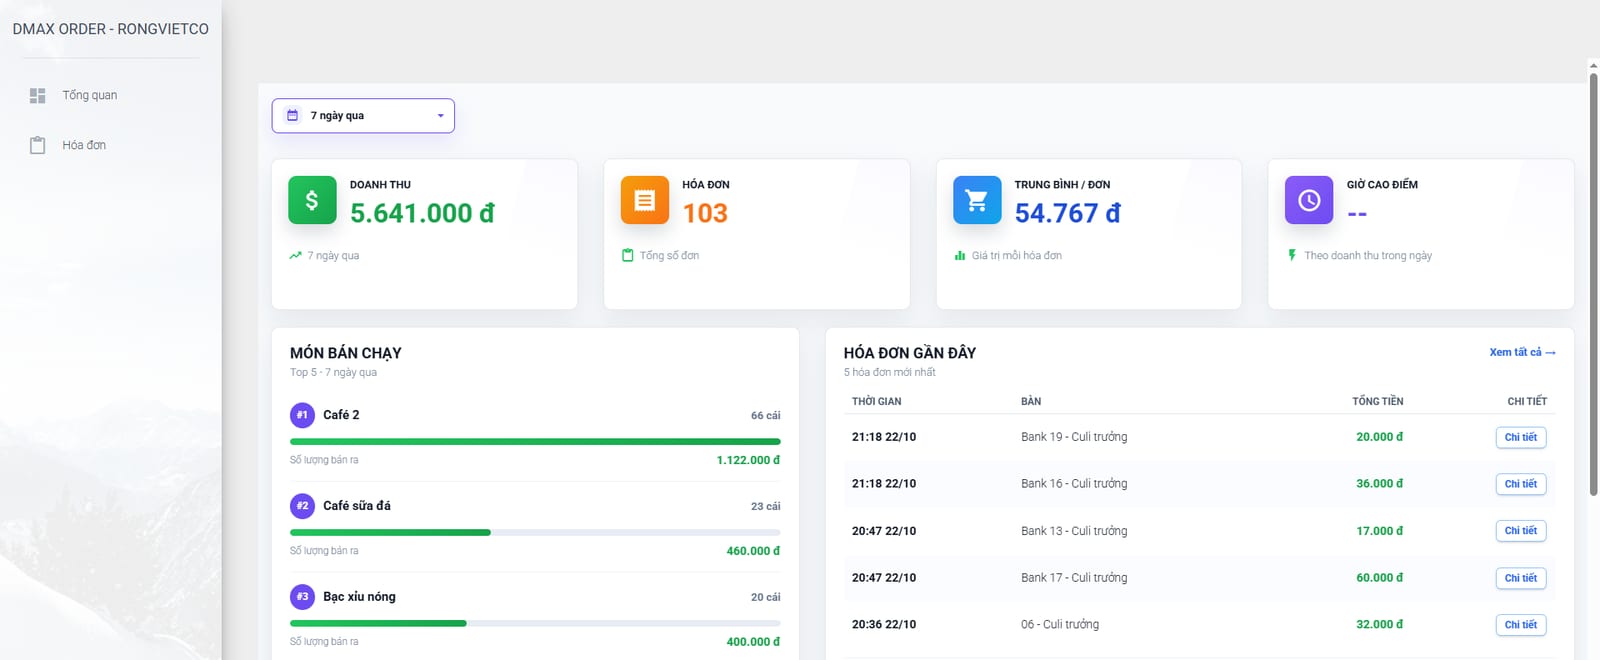
Task: Open Hóa đơn in the sidebar menu
Action: pos(110,145)
